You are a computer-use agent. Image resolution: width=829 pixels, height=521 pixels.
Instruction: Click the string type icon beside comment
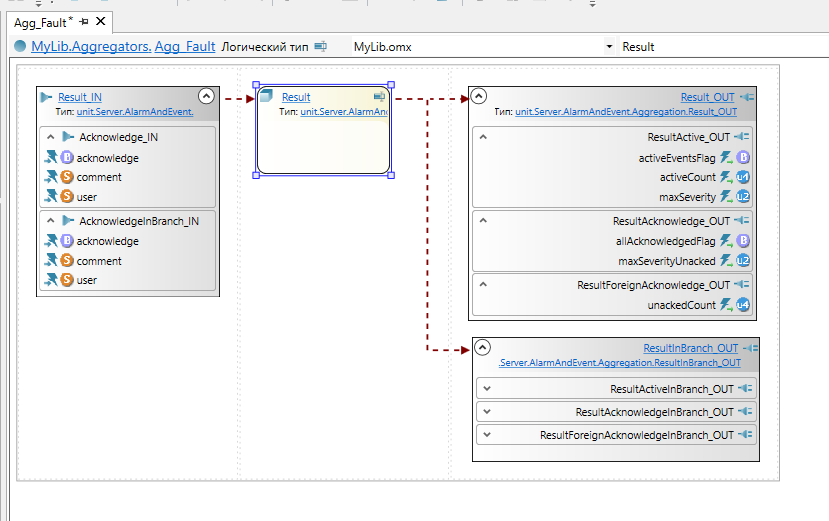coord(67,177)
